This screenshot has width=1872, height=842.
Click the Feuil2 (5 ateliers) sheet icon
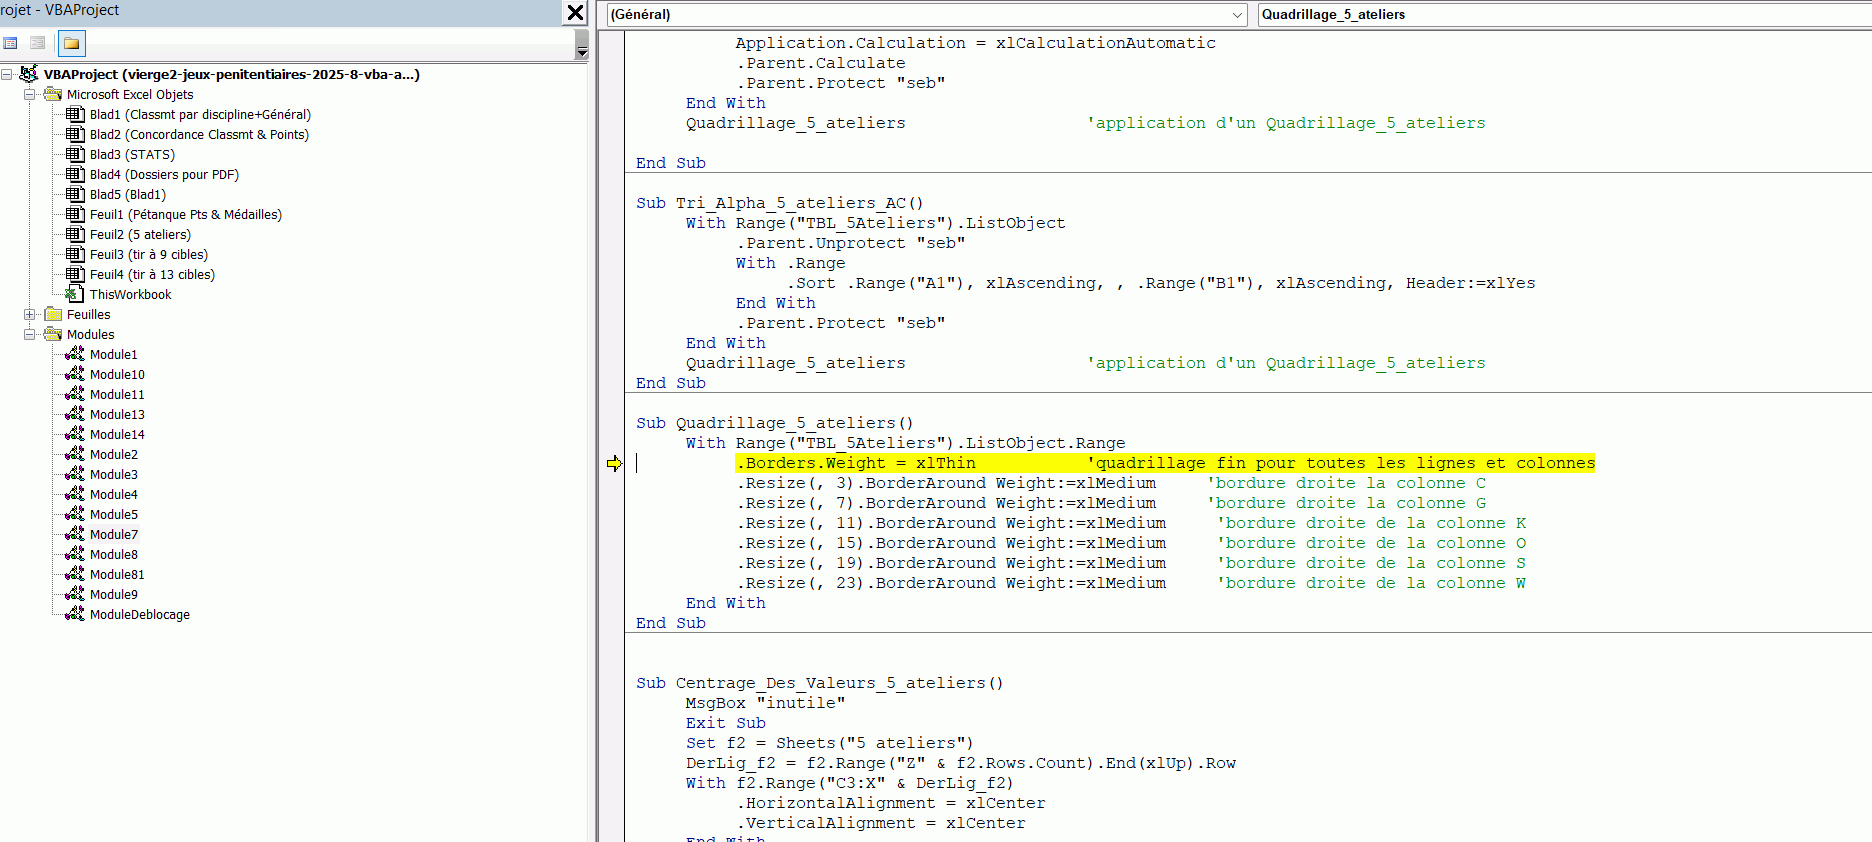[75, 234]
